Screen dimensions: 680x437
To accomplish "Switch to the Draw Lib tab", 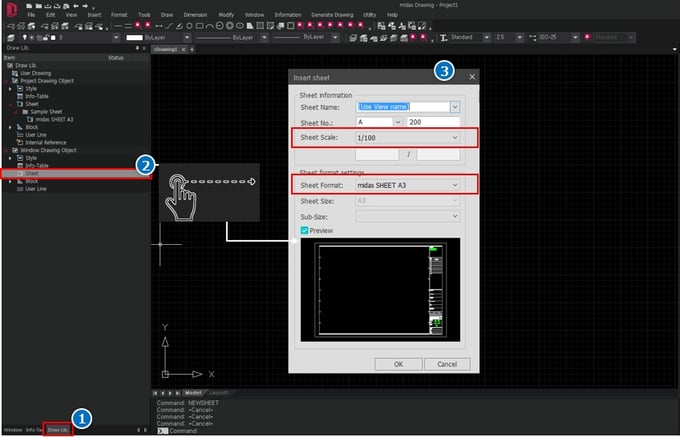I will click(x=59, y=430).
